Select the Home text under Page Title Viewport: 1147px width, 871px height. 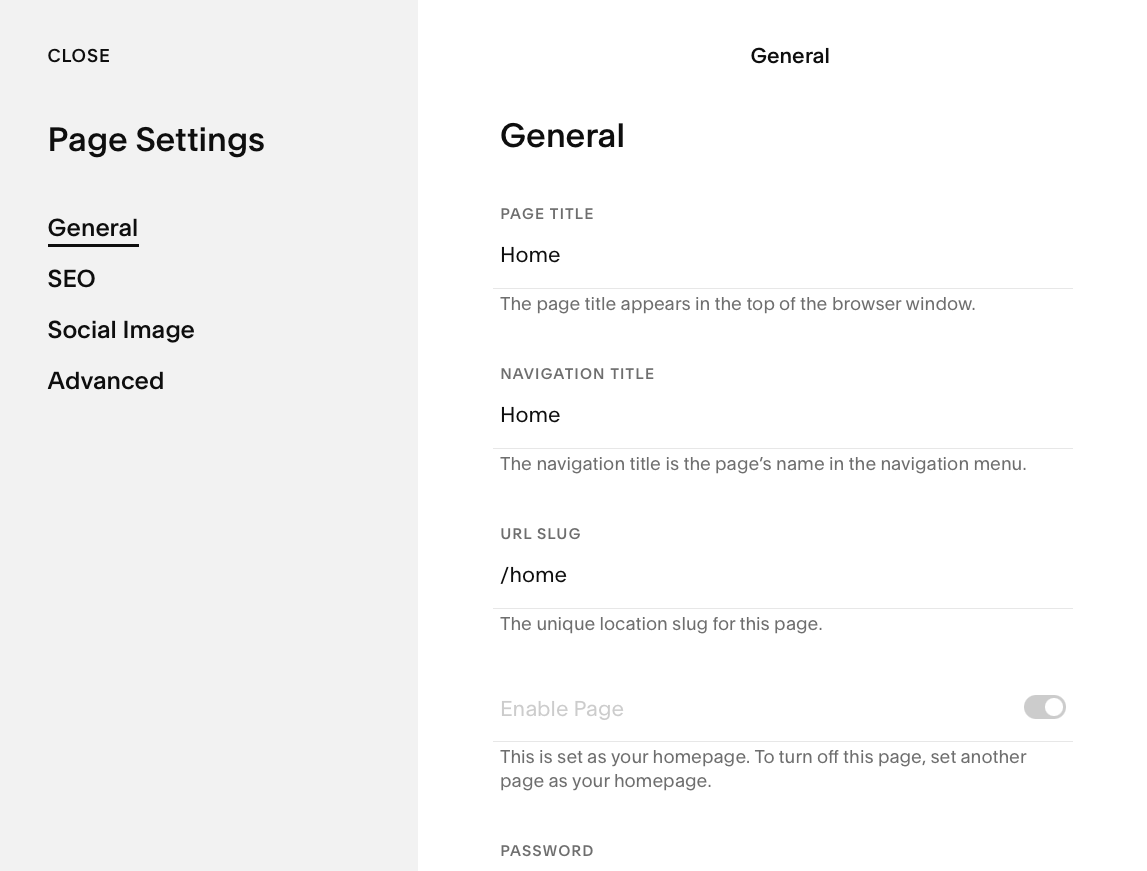point(530,255)
